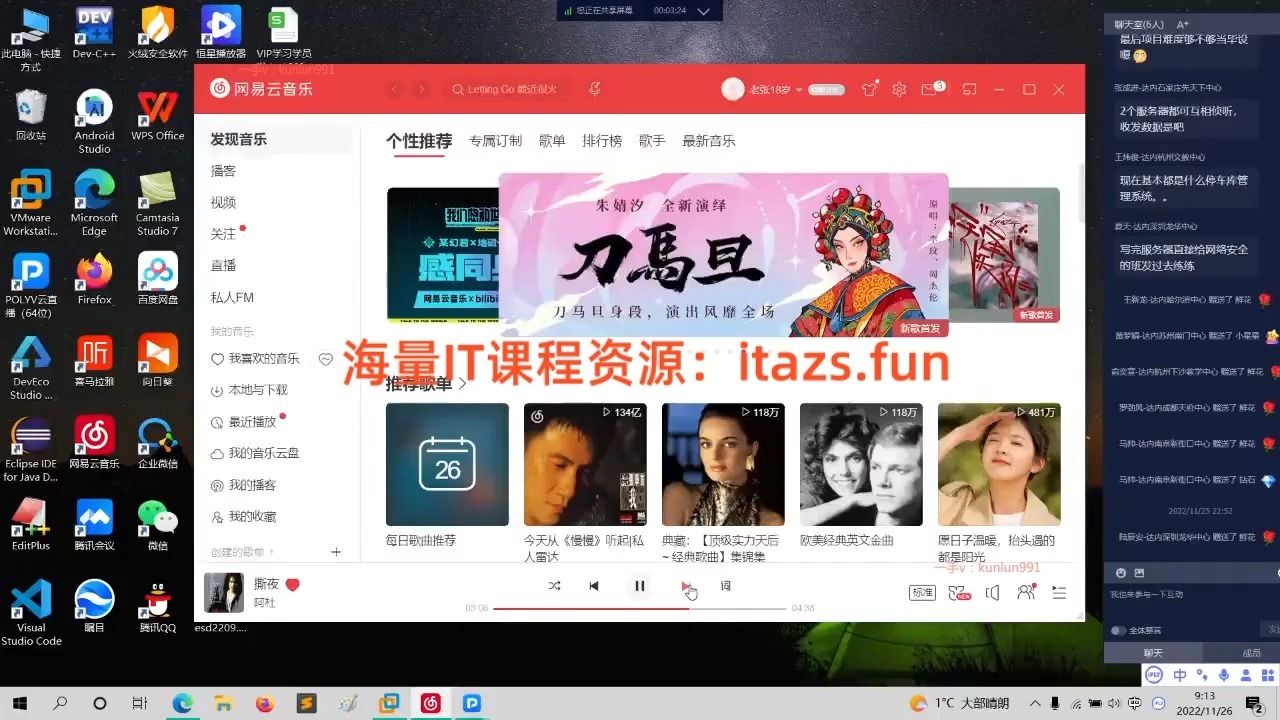Open the 今天从《慢慢》听起 playlist cover

585,464
